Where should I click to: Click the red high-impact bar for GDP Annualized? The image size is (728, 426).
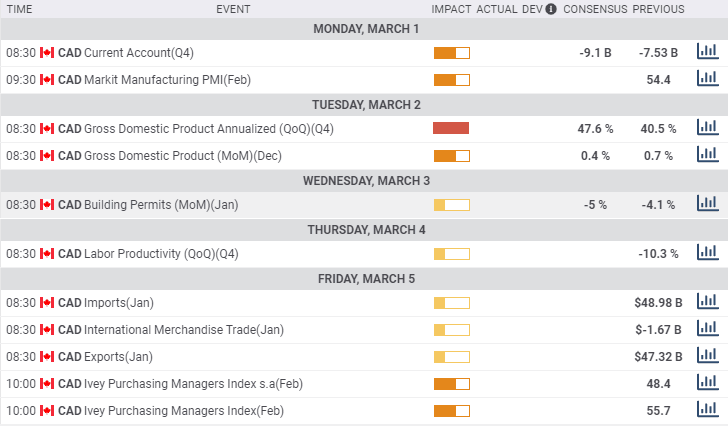[x=451, y=128]
